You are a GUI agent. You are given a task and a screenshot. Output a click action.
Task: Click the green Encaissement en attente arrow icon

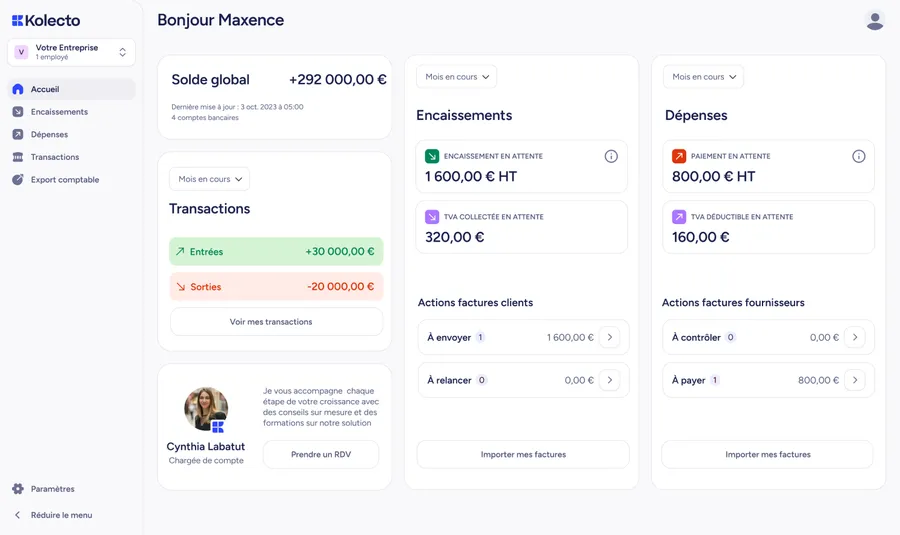[432, 156]
